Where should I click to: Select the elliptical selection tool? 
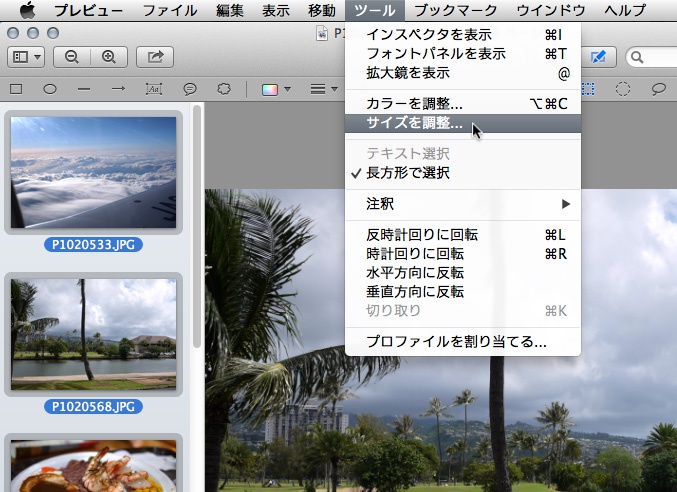(623, 89)
